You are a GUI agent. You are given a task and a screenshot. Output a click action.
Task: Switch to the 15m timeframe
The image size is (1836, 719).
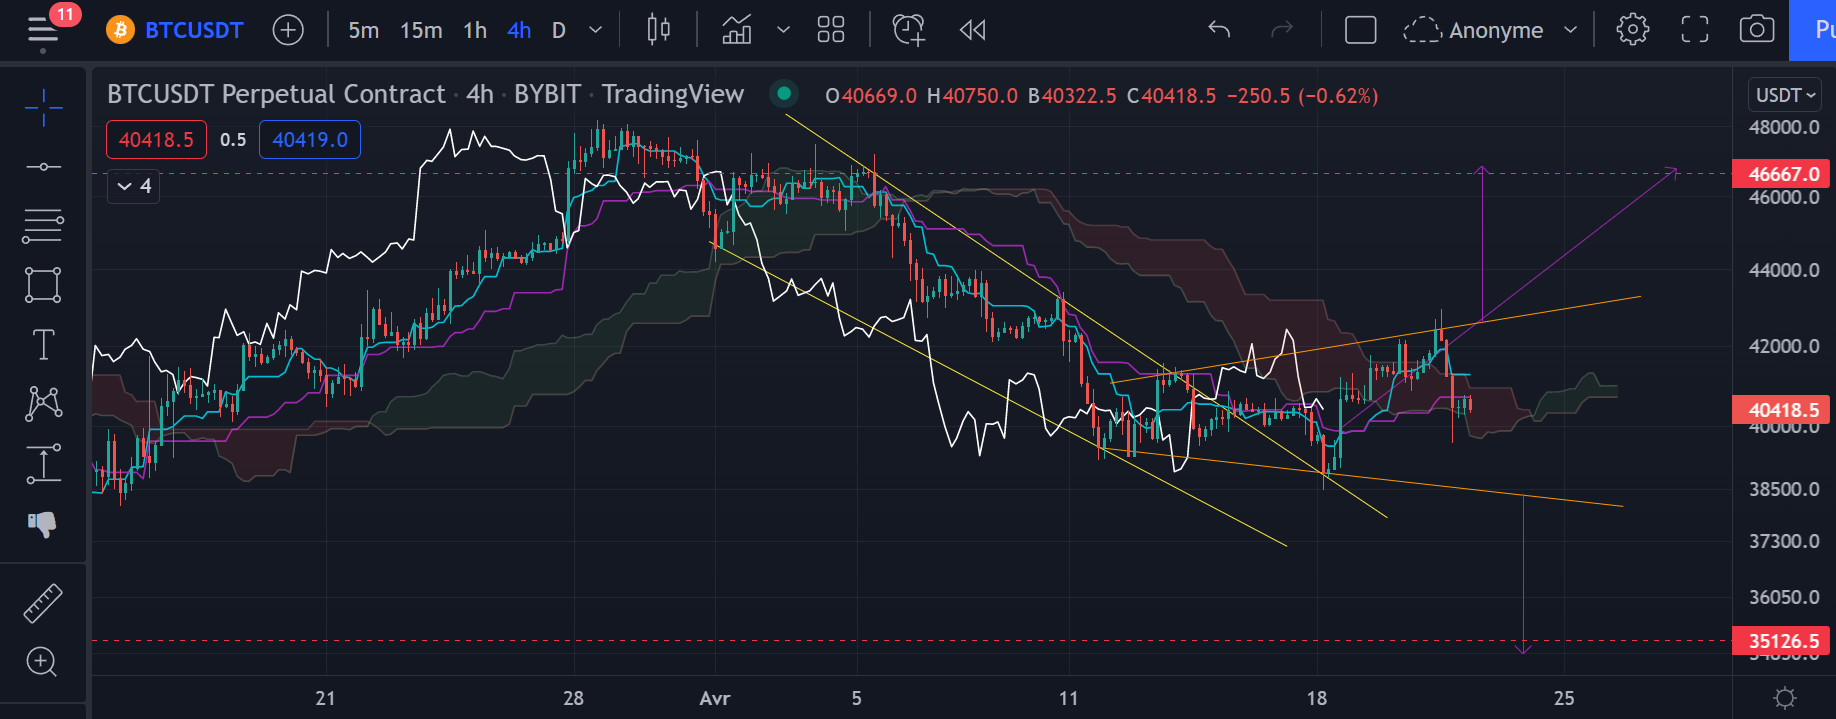[x=421, y=30]
